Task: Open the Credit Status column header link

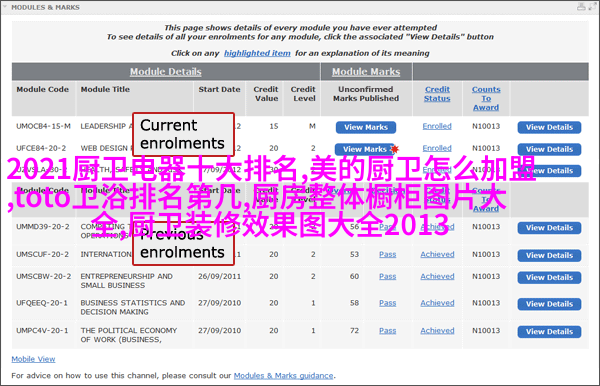Action: coord(437,94)
